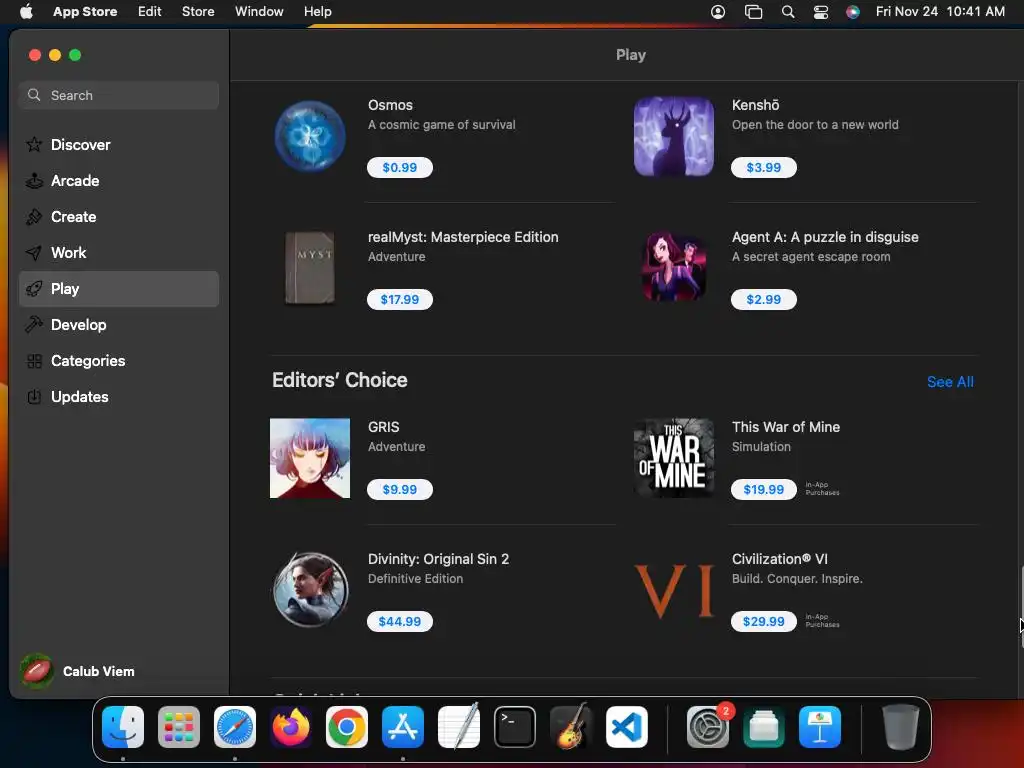This screenshot has width=1024, height=768.
Task: Open the Trash in the Dock
Action: (901, 727)
